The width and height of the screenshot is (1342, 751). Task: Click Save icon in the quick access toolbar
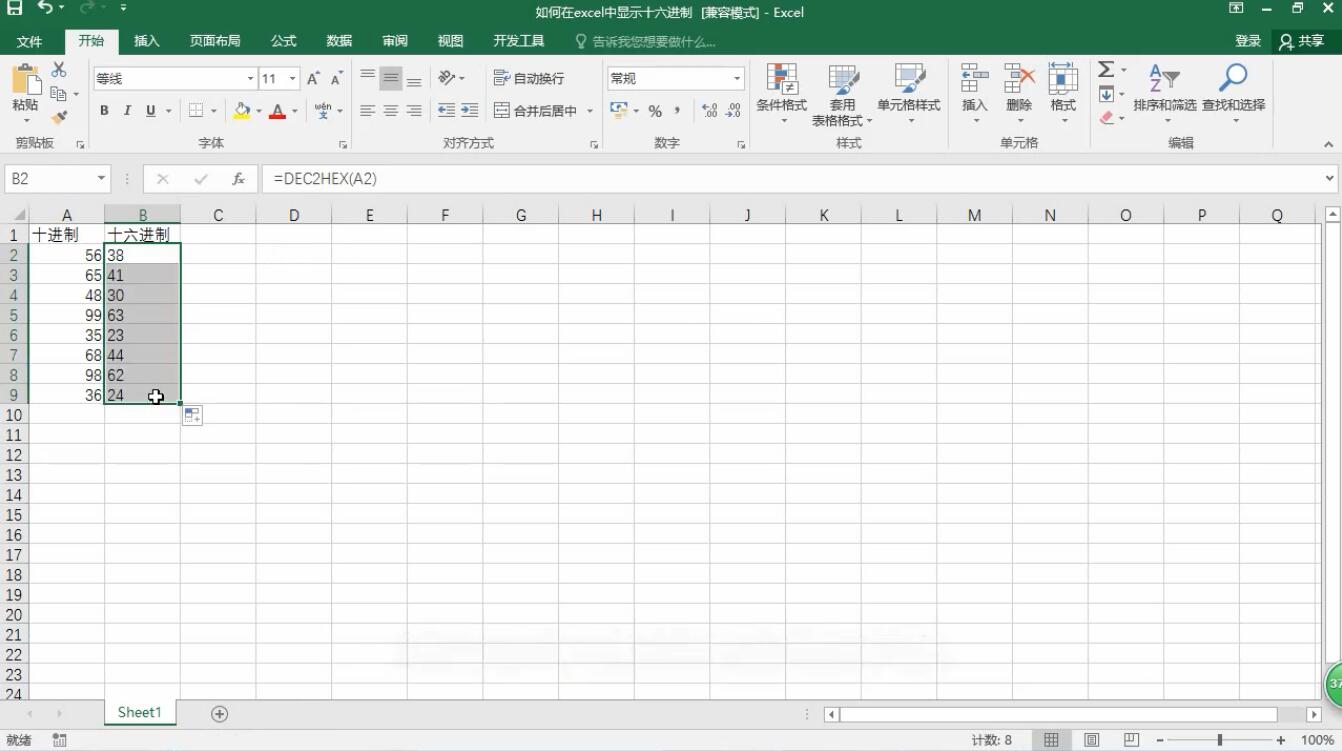point(15,8)
